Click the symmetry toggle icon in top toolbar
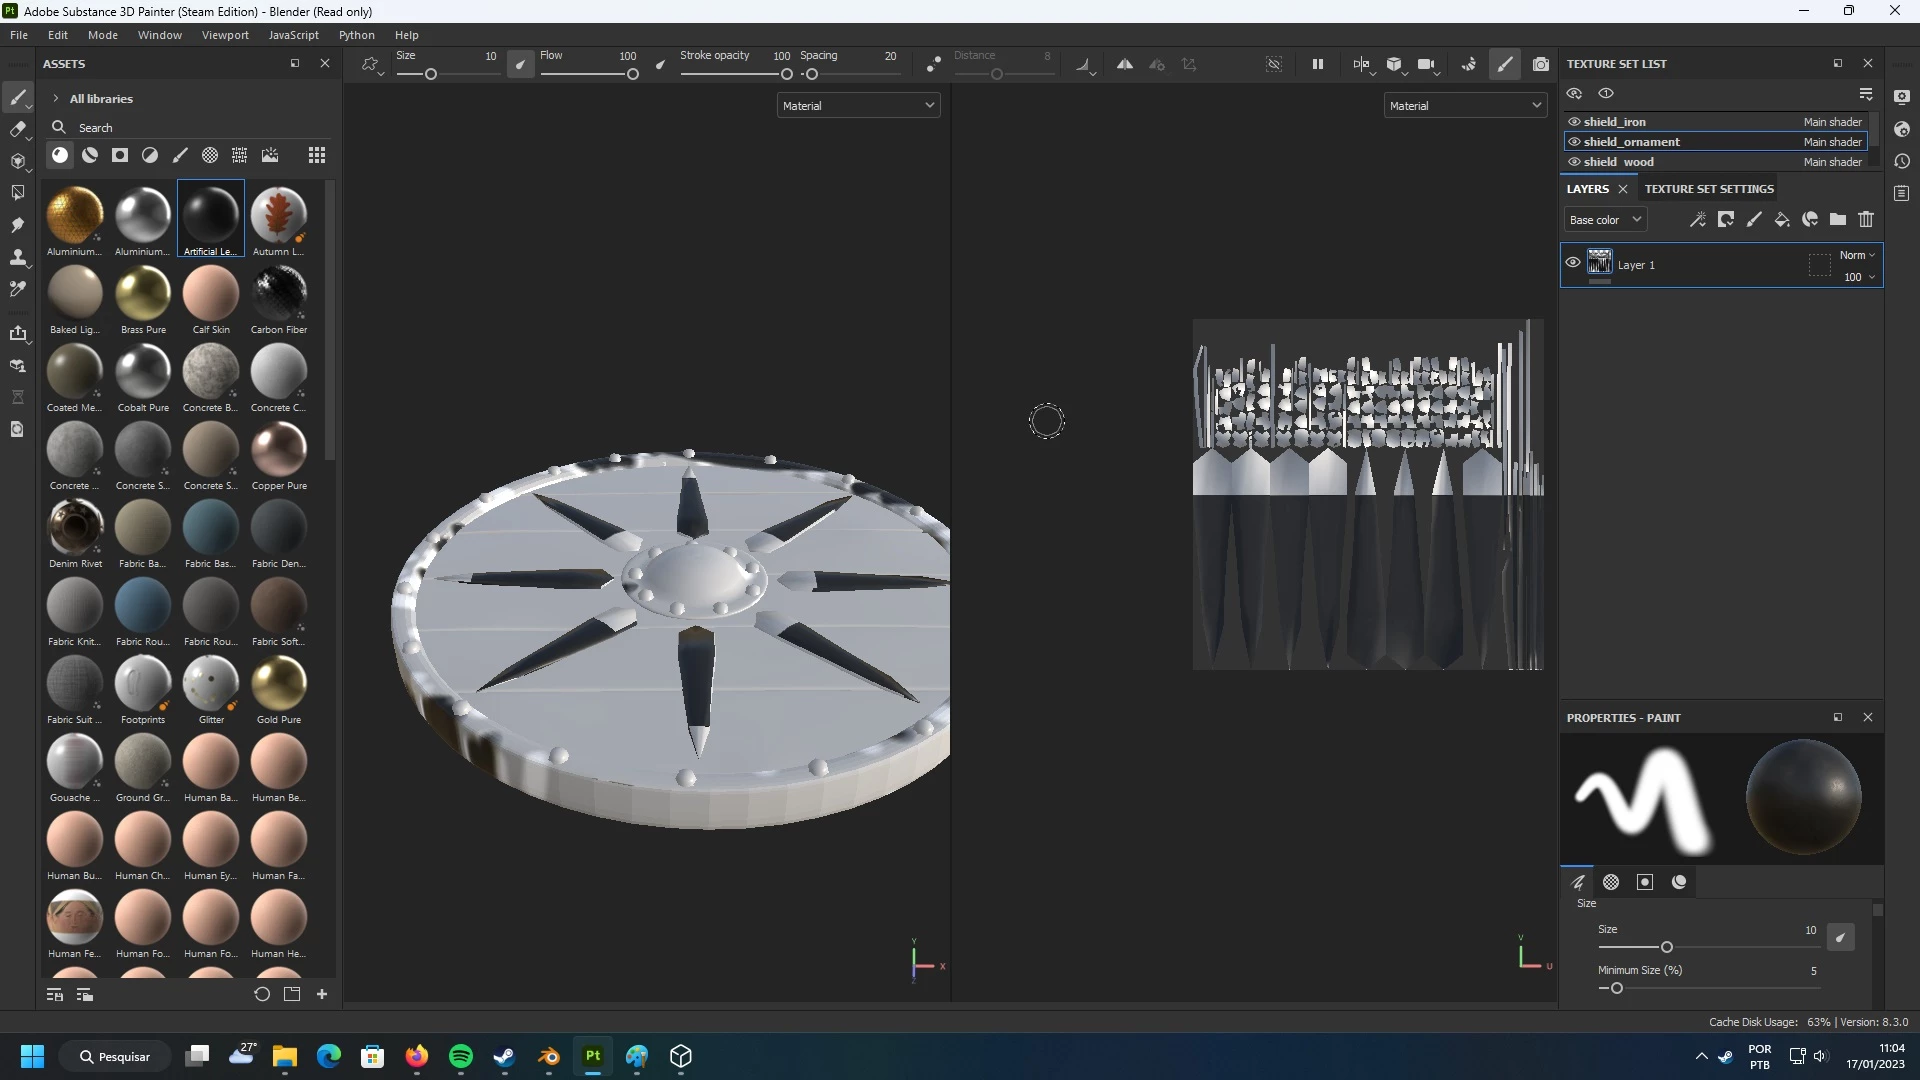 coord(1125,64)
